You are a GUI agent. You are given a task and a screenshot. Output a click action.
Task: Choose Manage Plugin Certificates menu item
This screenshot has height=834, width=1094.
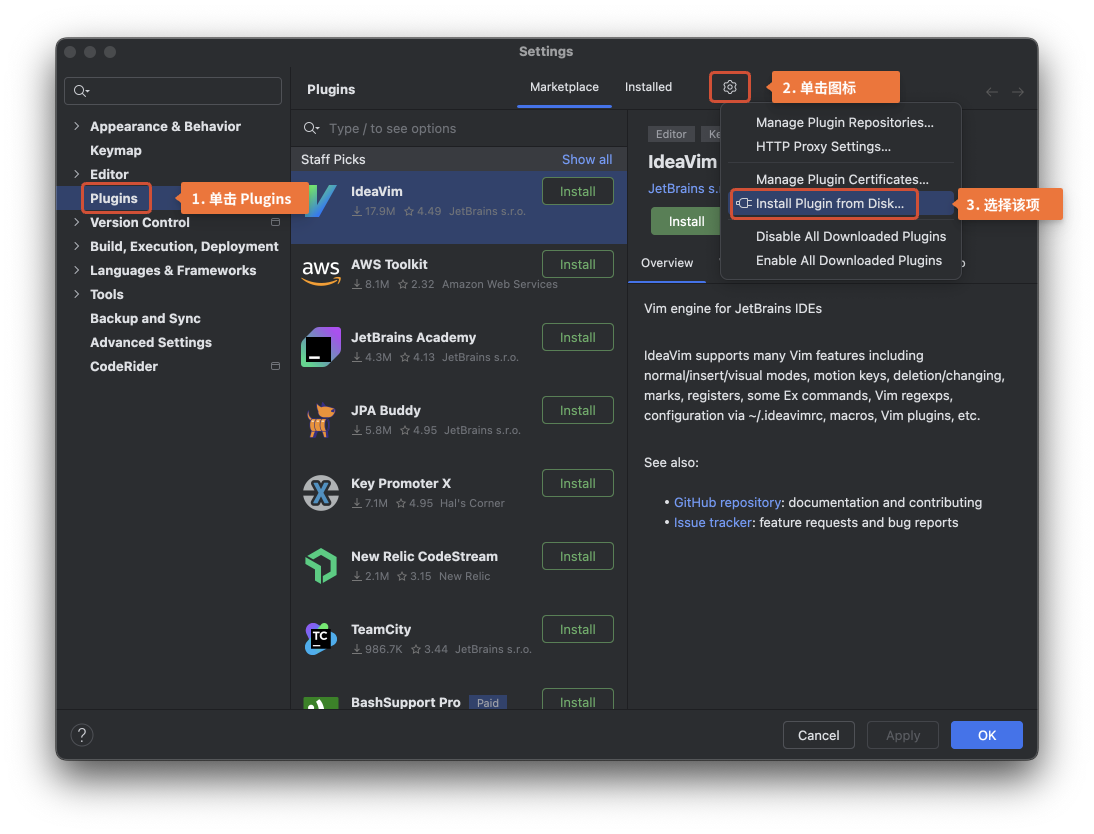pos(842,179)
